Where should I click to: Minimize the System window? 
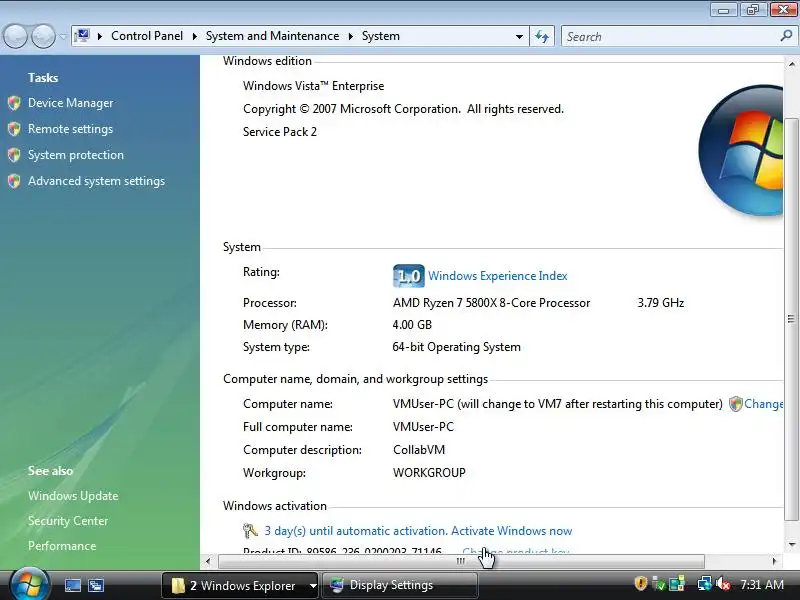tap(723, 9)
